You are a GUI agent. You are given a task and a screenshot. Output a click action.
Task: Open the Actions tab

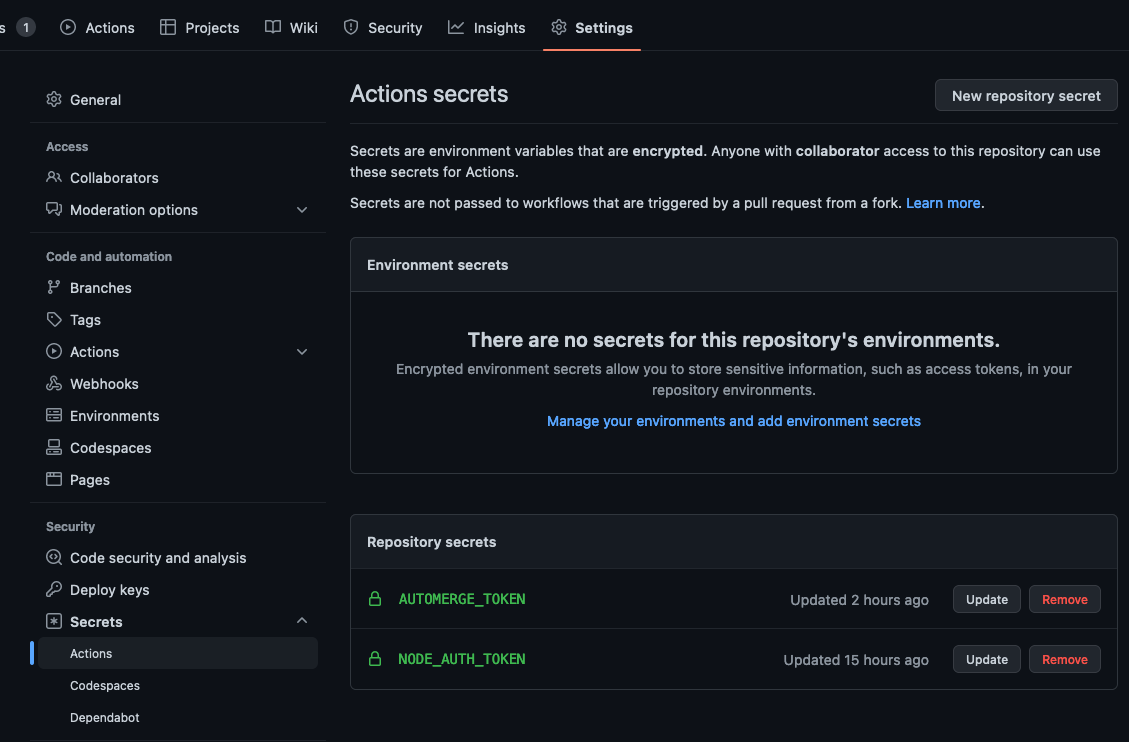97,27
